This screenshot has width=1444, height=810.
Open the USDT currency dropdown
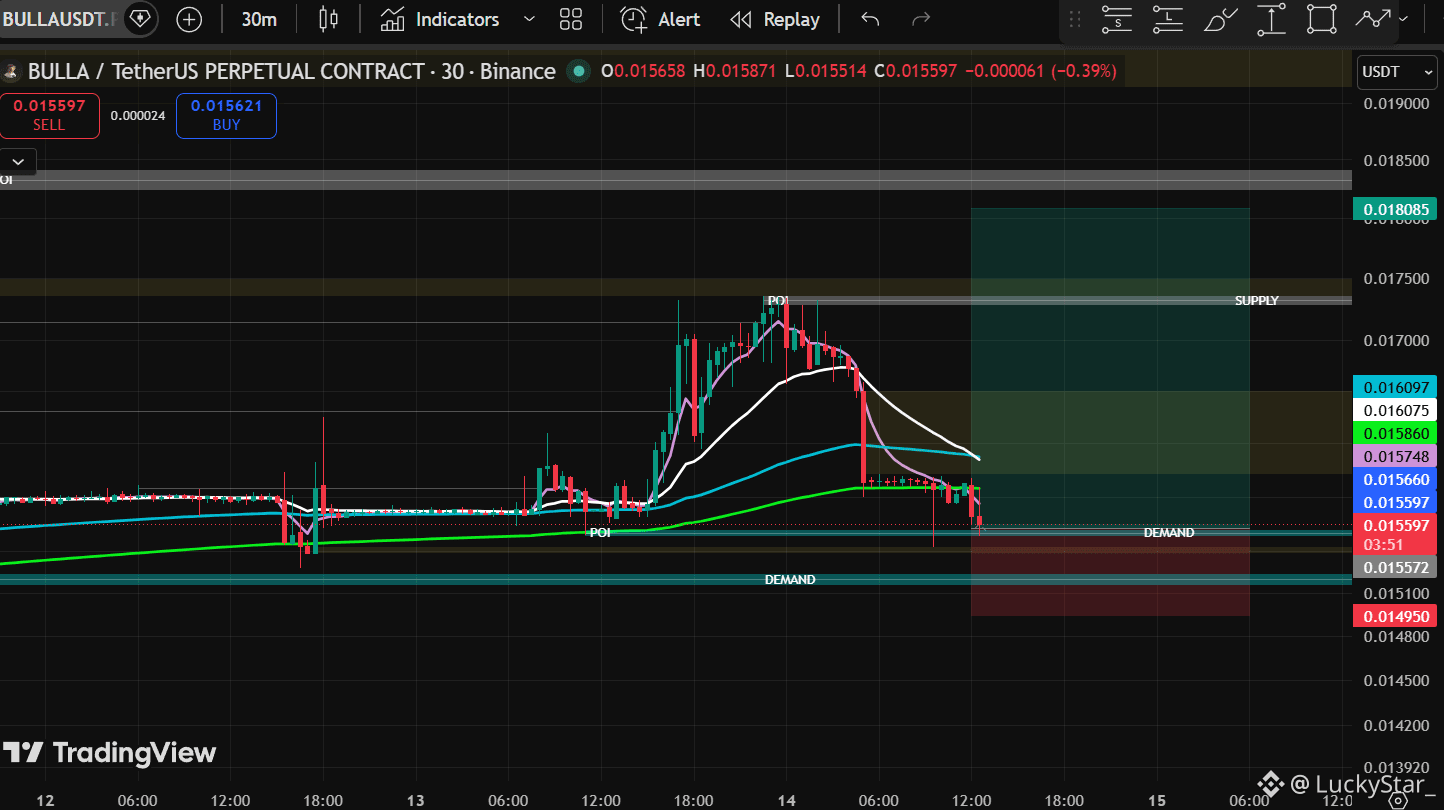click(x=1396, y=72)
